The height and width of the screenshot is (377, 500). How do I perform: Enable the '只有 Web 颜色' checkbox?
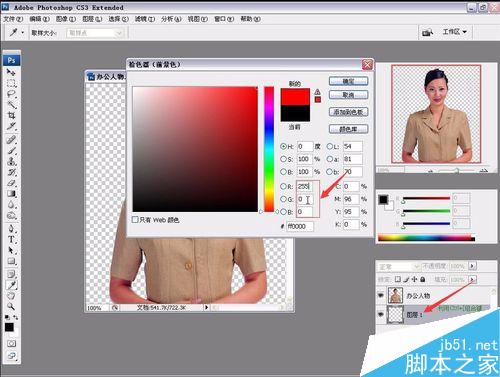click(135, 220)
